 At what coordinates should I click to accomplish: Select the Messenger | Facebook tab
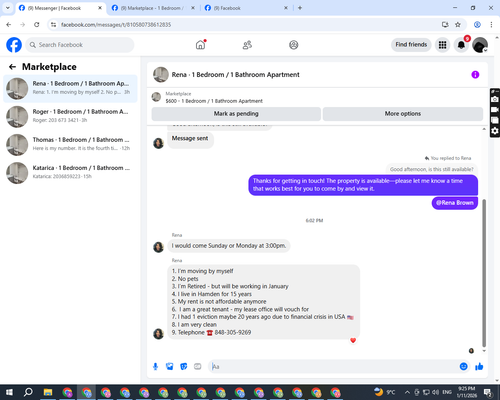pos(60,8)
